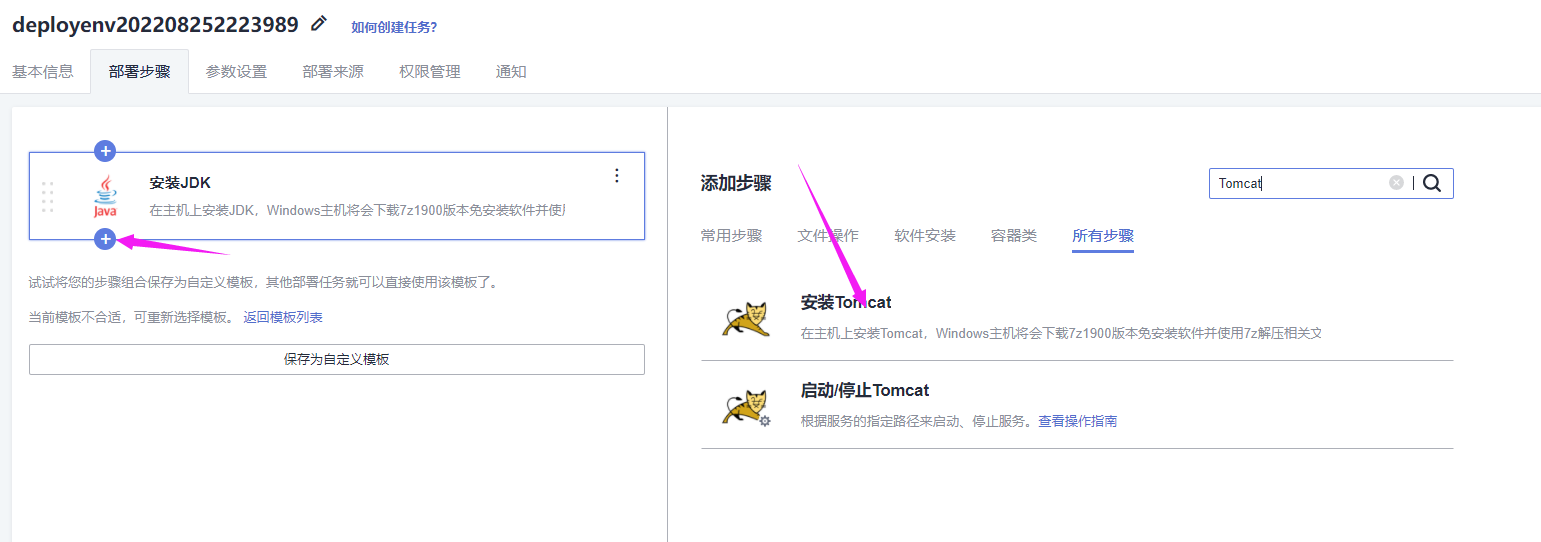Show the 容器类 step category
The image size is (1541, 542).
(1014, 236)
